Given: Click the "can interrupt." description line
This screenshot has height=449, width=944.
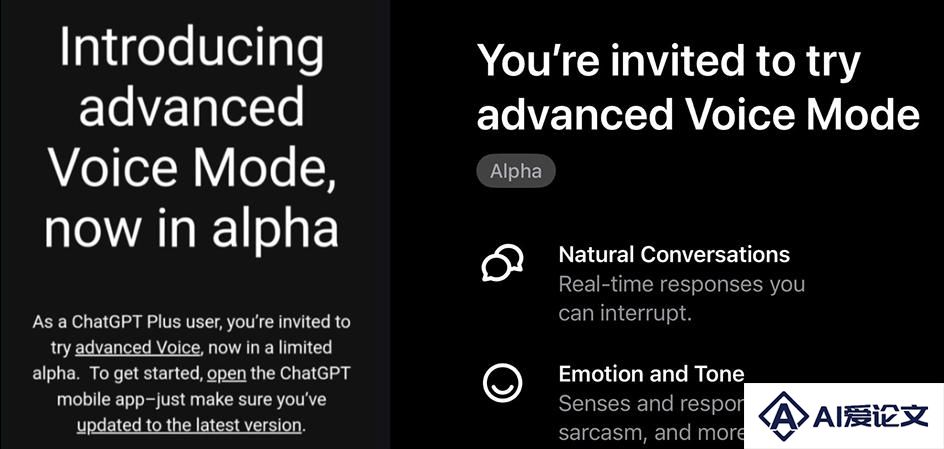Looking at the screenshot, I should [x=624, y=314].
